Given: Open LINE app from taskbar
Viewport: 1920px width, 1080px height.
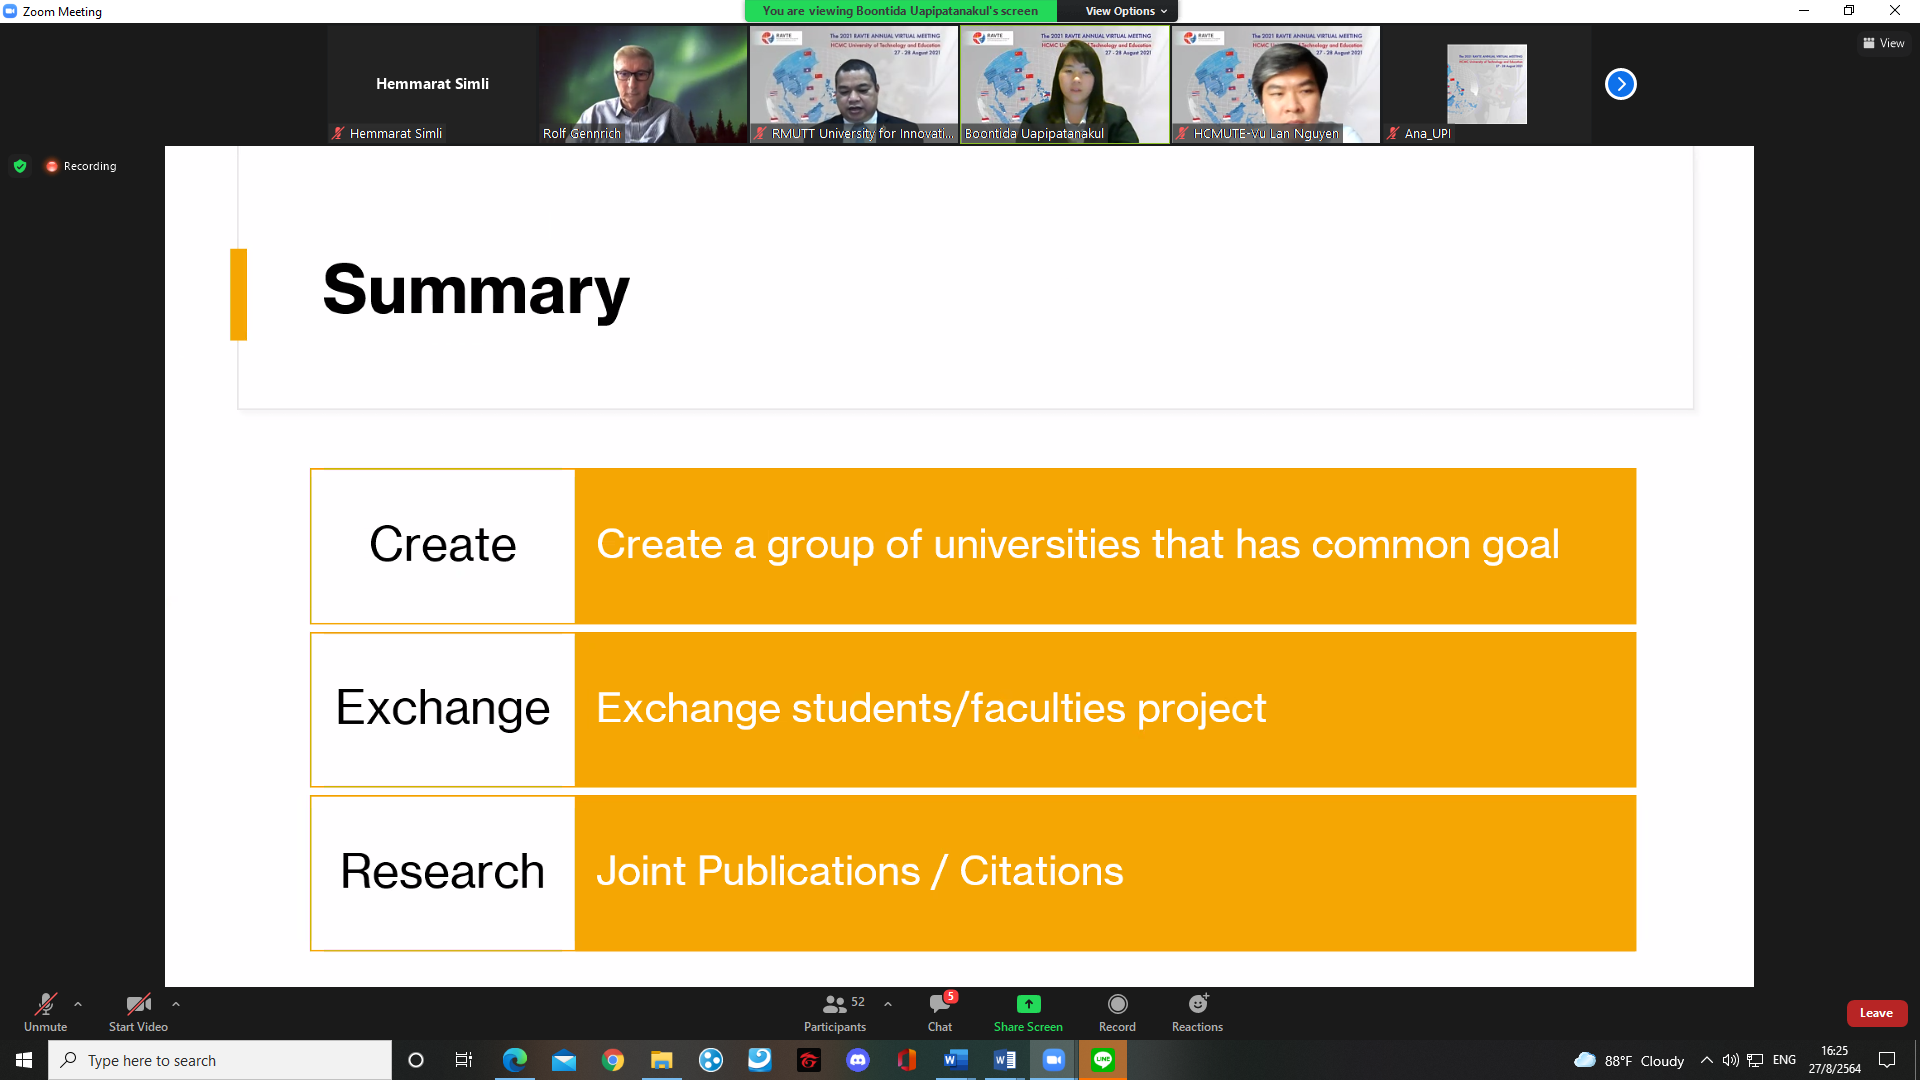Looking at the screenshot, I should pyautogui.click(x=1103, y=1060).
